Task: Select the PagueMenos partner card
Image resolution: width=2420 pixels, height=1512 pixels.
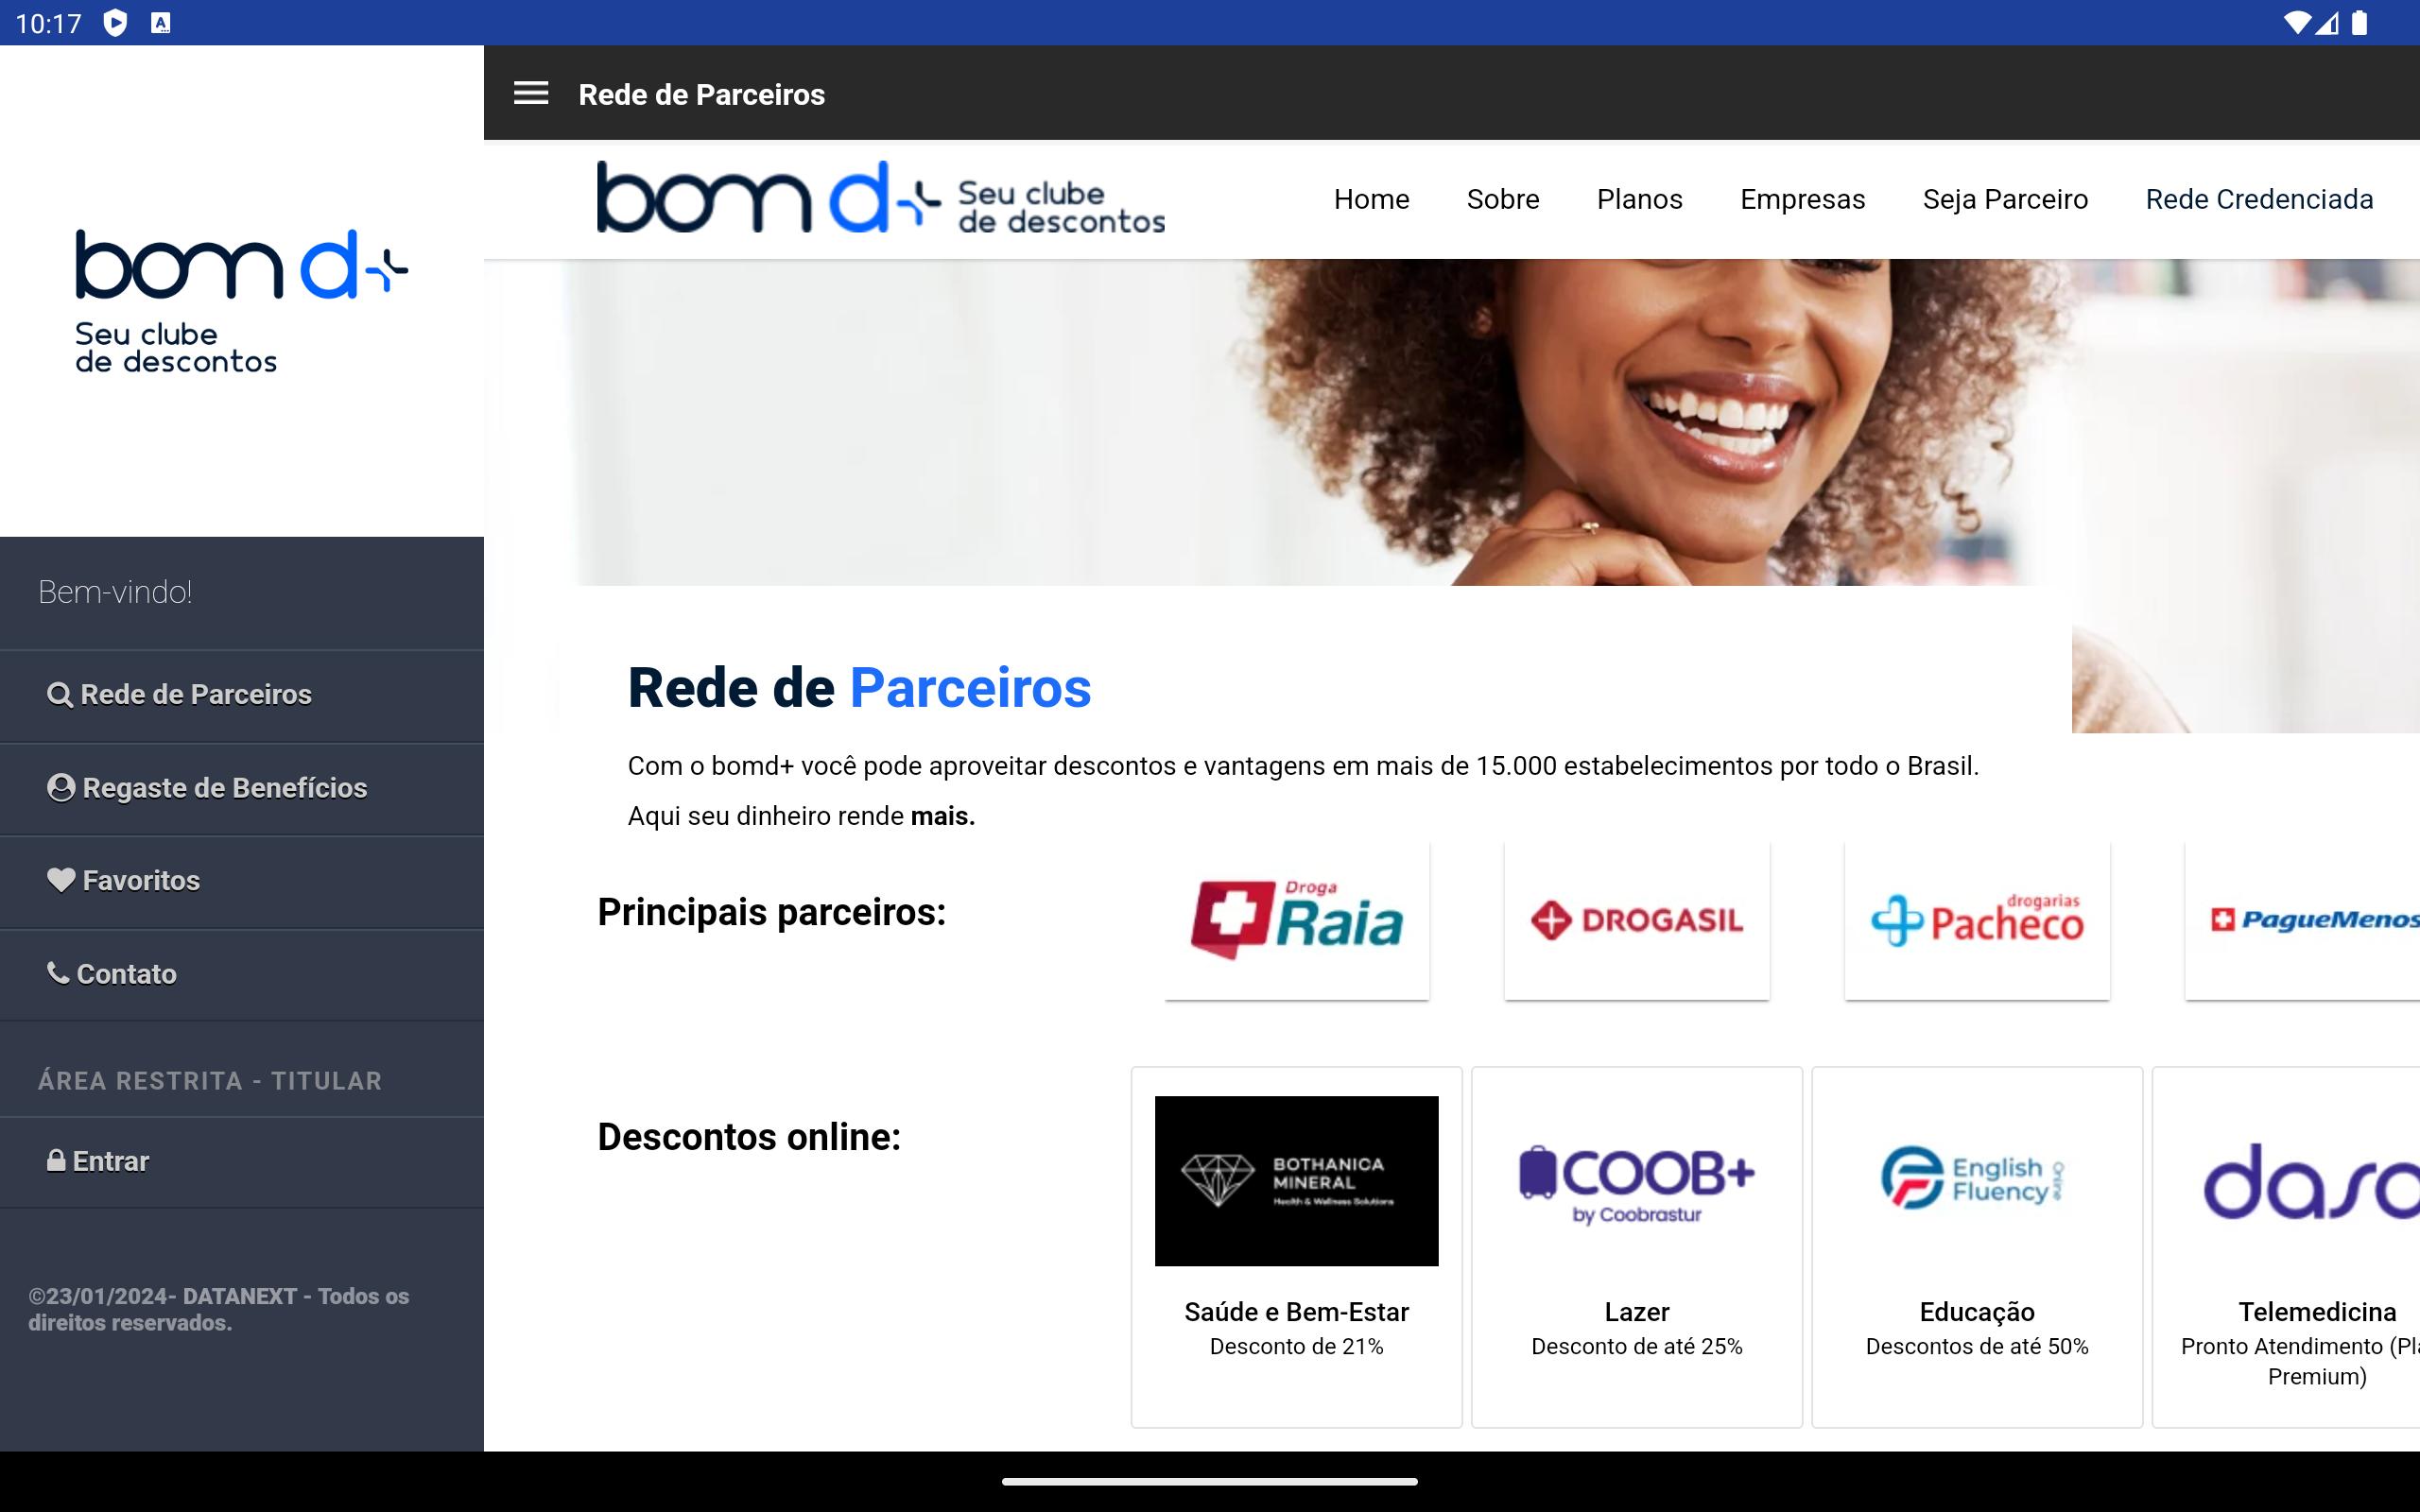Action: pos(2302,920)
